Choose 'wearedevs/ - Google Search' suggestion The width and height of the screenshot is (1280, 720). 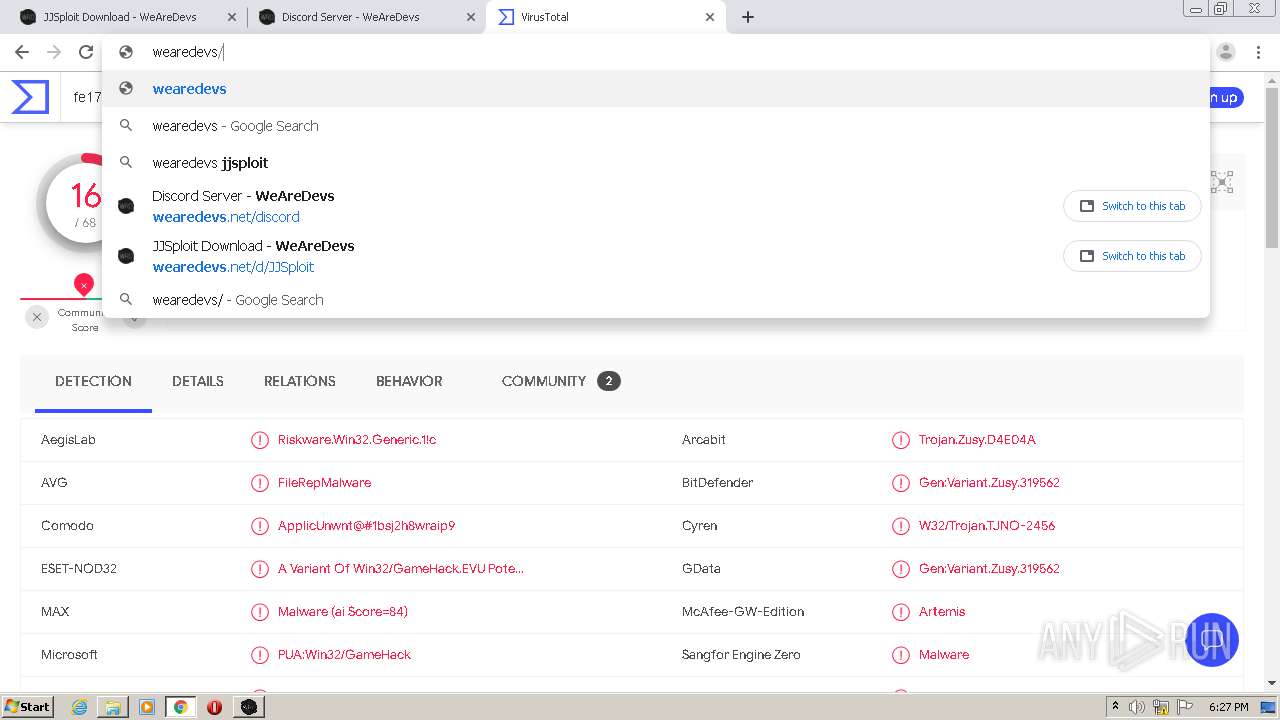[656, 300]
